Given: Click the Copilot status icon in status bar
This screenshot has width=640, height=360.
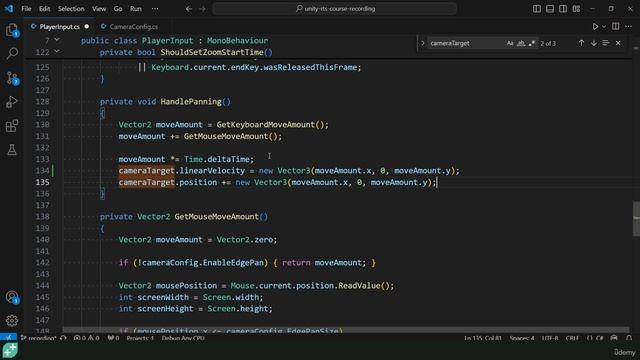Looking at the screenshot, I should [614, 338].
